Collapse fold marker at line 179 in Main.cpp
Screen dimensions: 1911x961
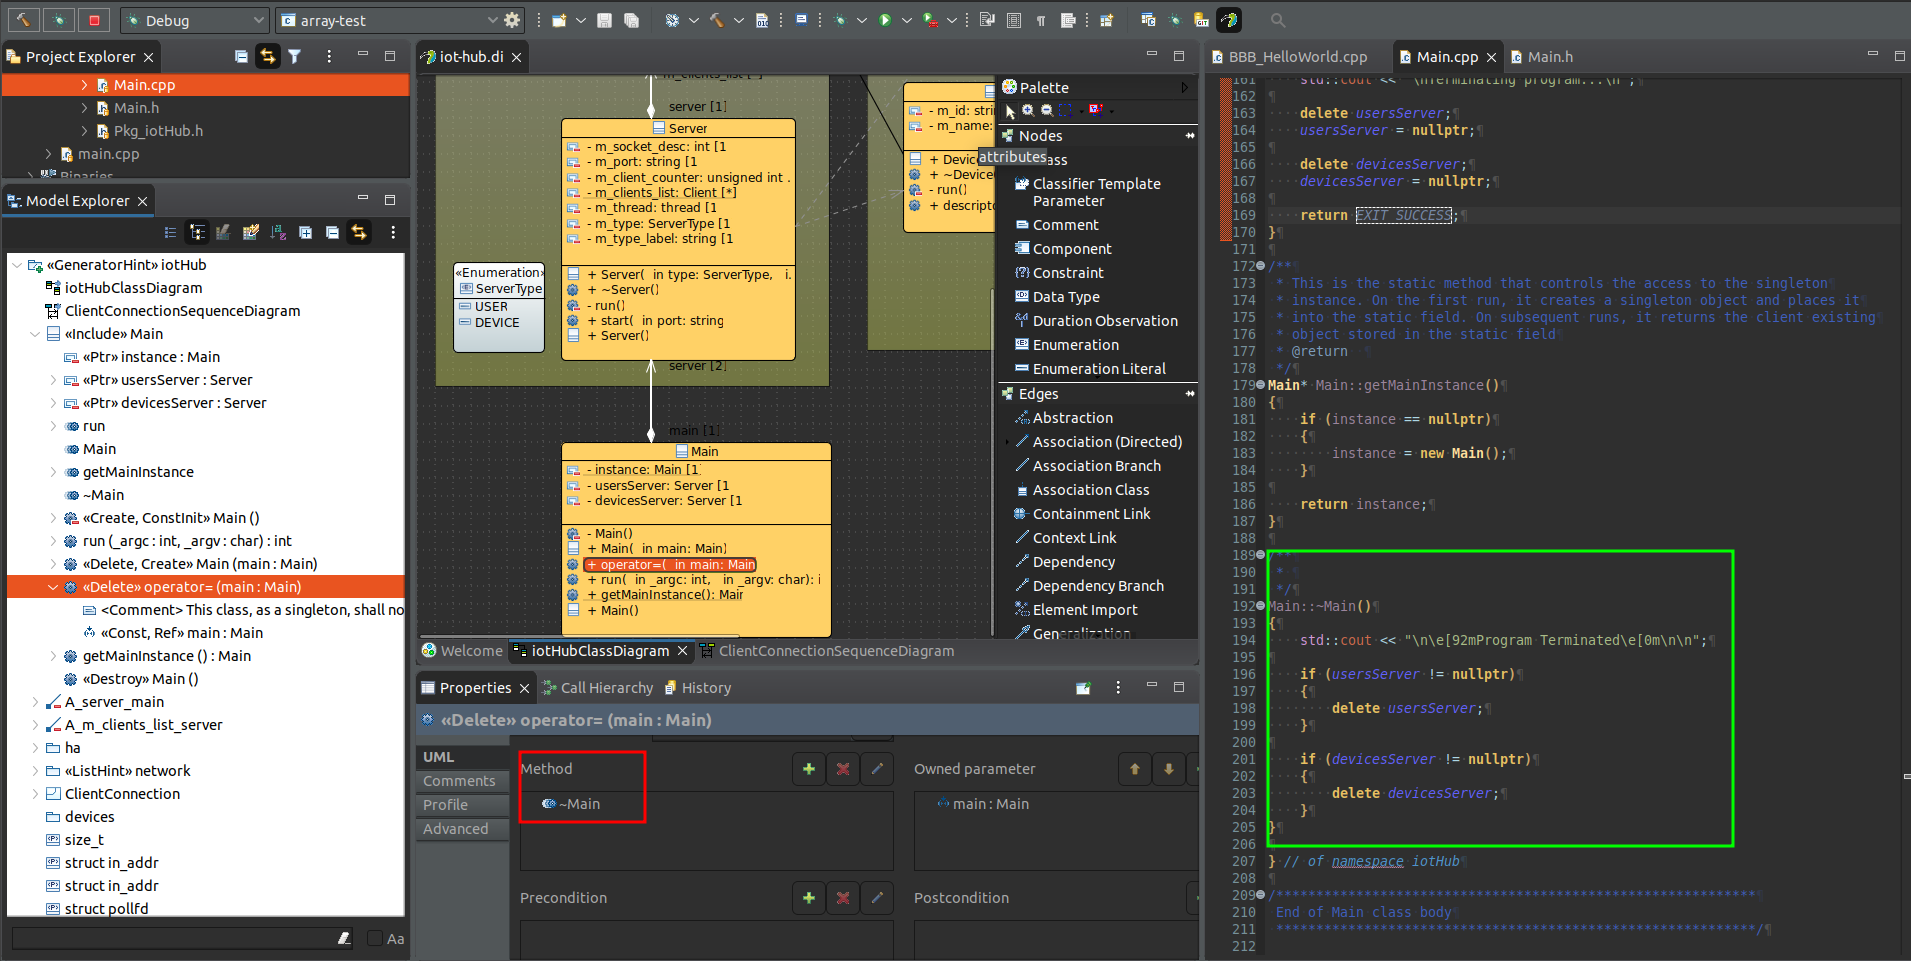1260,385
